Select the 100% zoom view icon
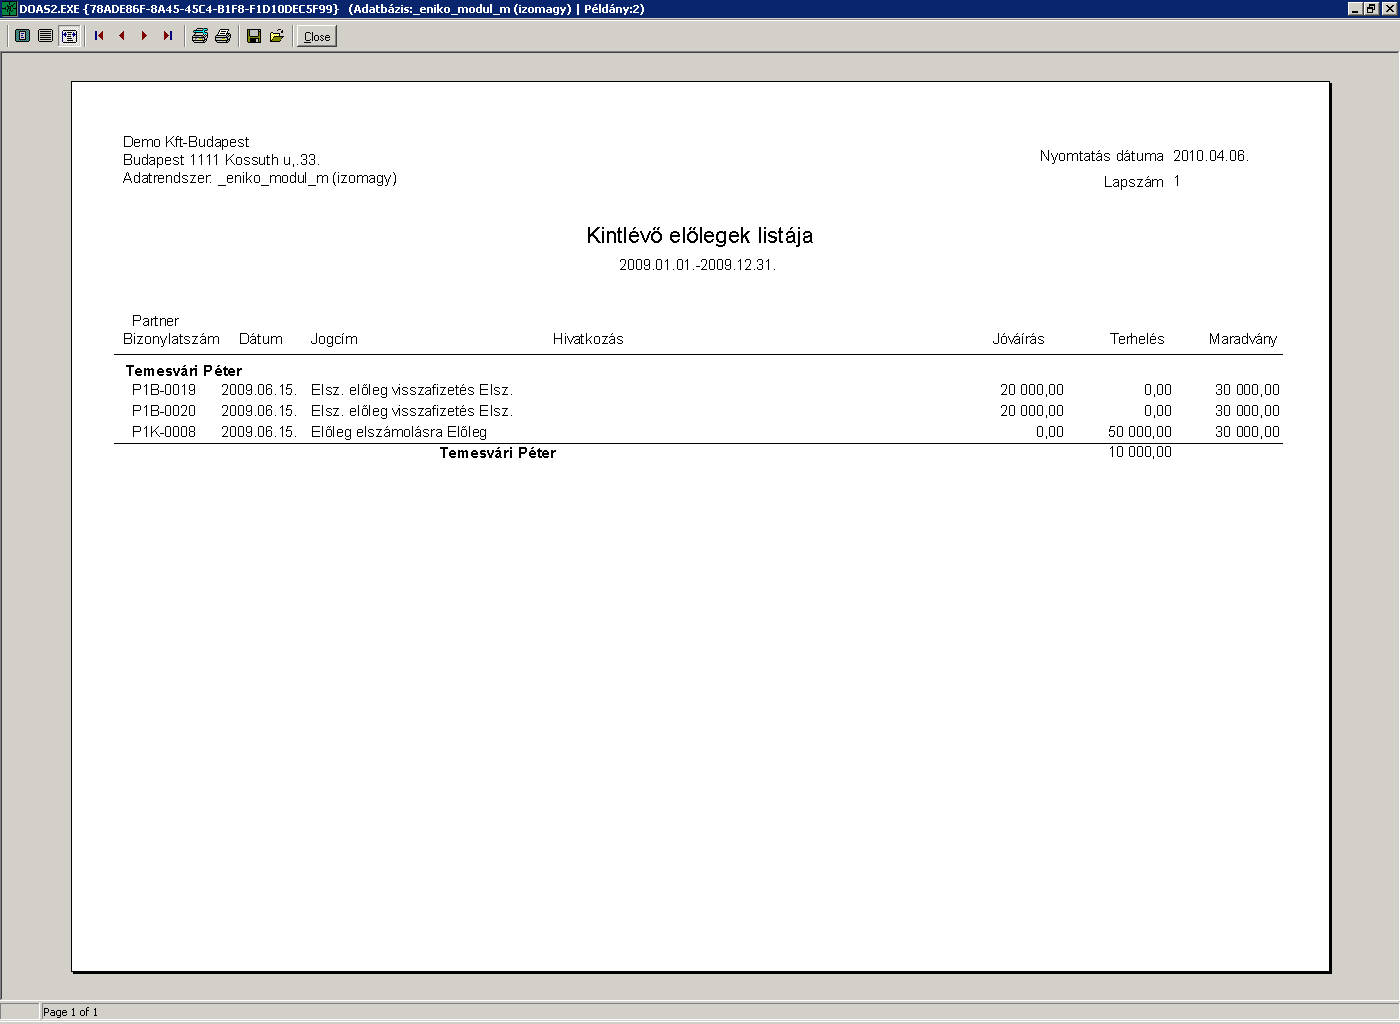The image size is (1400, 1024). click(x=46, y=36)
